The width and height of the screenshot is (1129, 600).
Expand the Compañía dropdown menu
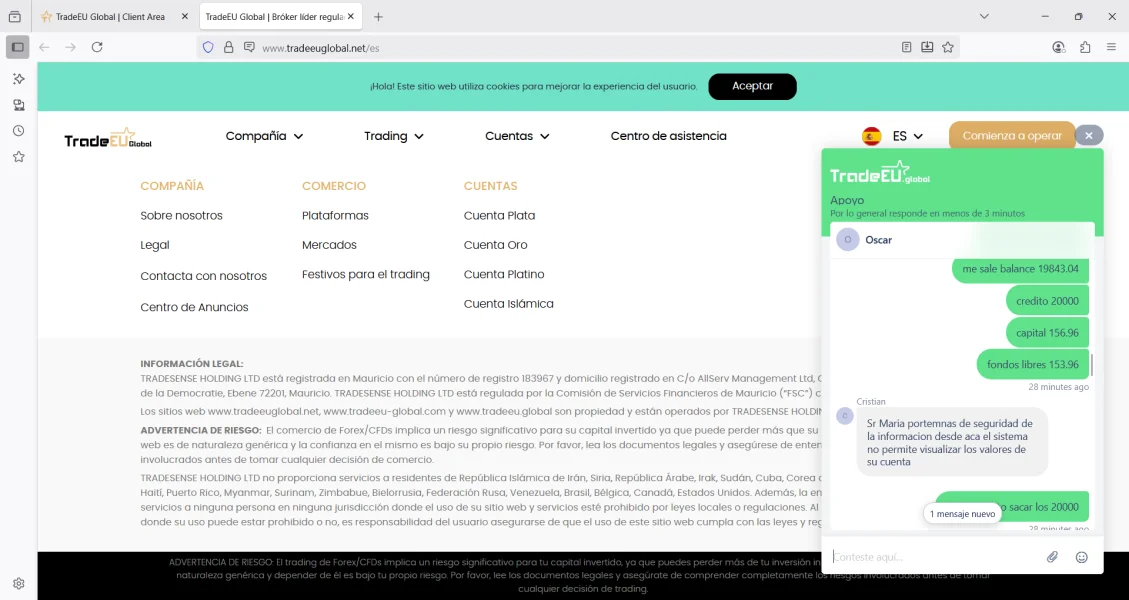(x=264, y=136)
